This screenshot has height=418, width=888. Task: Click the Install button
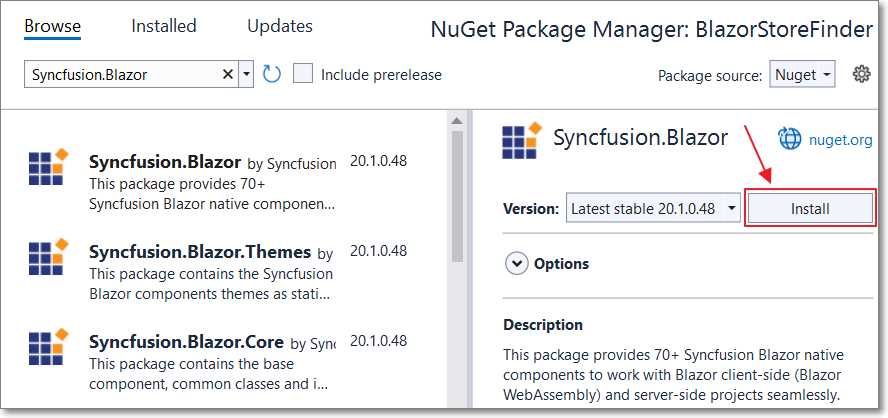point(810,208)
